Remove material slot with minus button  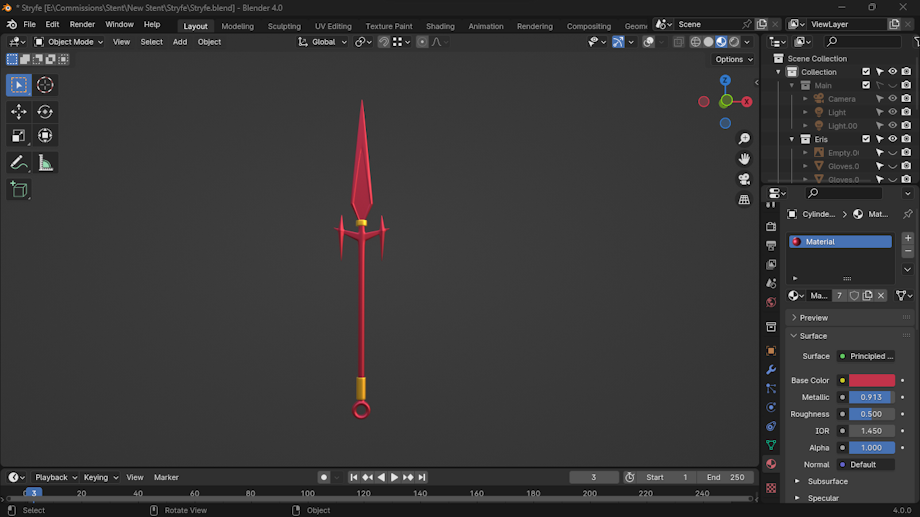pyautogui.click(x=908, y=251)
